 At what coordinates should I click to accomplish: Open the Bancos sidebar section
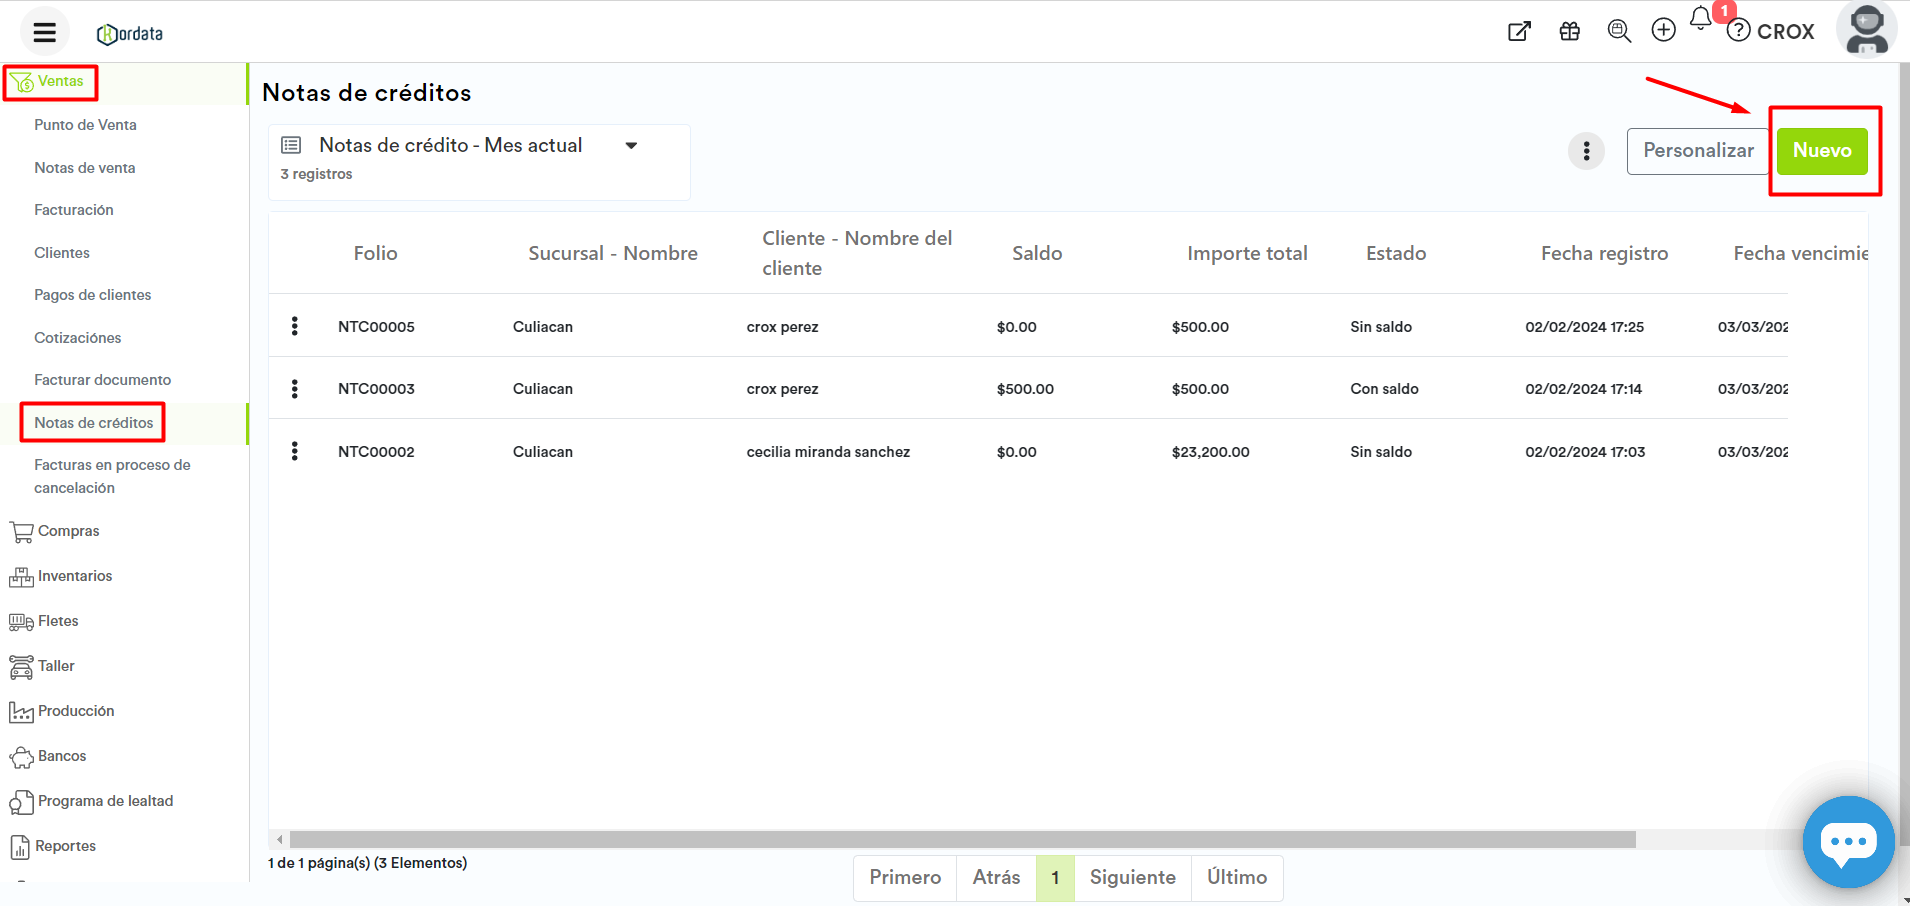(62, 756)
